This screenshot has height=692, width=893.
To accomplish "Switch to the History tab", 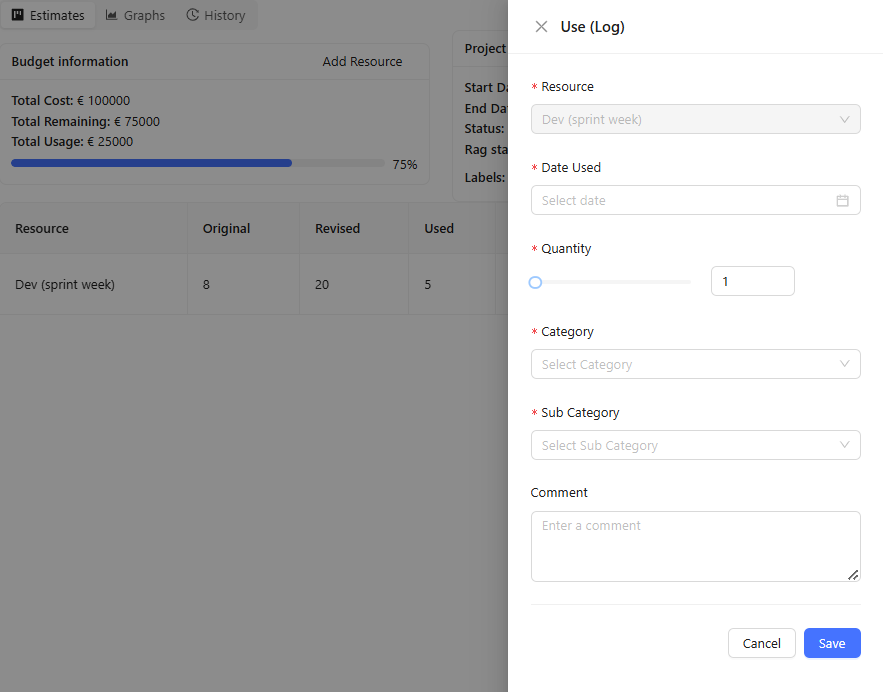I will (215, 15).
